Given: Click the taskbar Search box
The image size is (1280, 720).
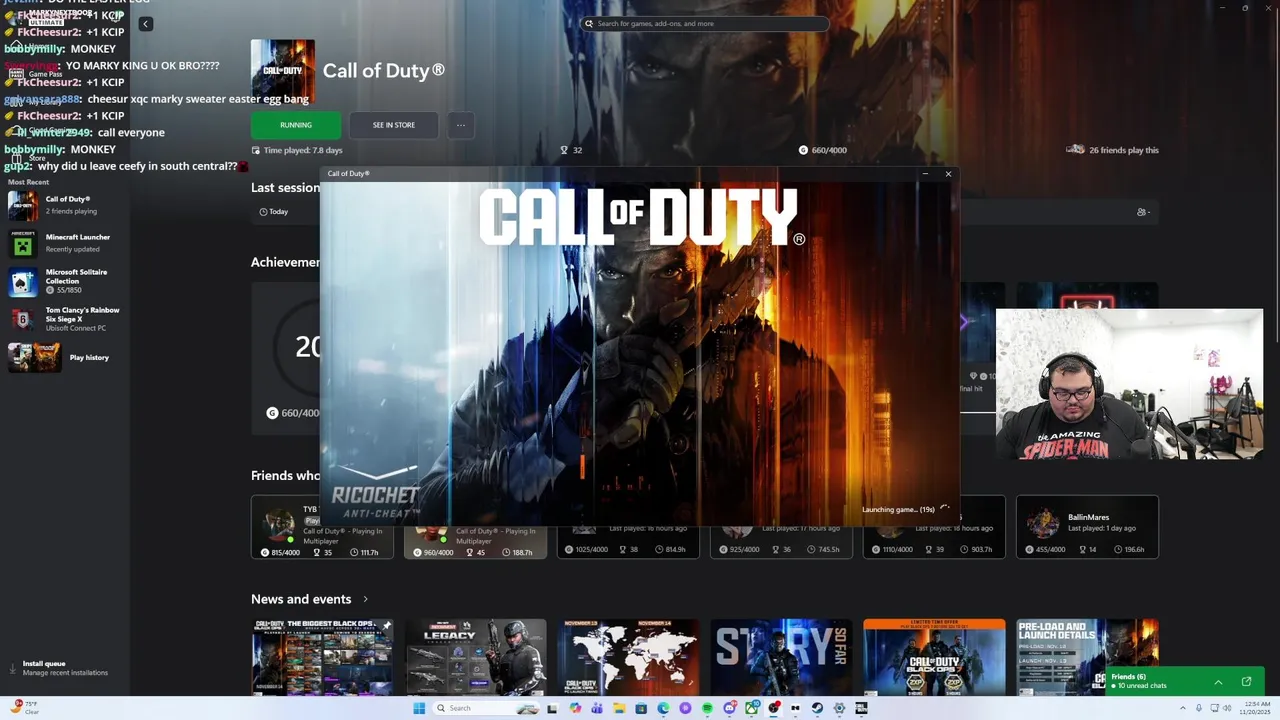Looking at the screenshot, I should click(486, 708).
